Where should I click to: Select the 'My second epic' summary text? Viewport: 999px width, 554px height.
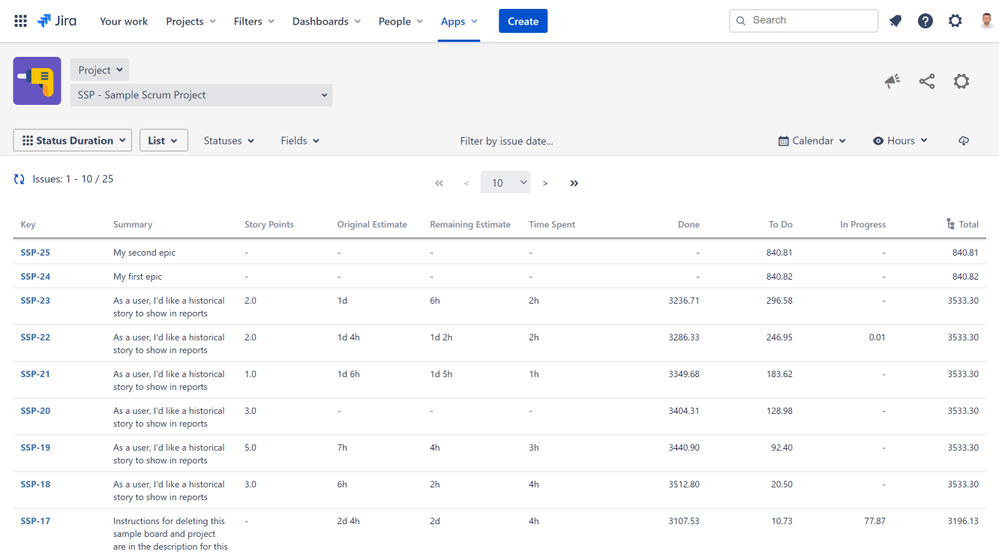pyautogui.click(x=145, y=253)
